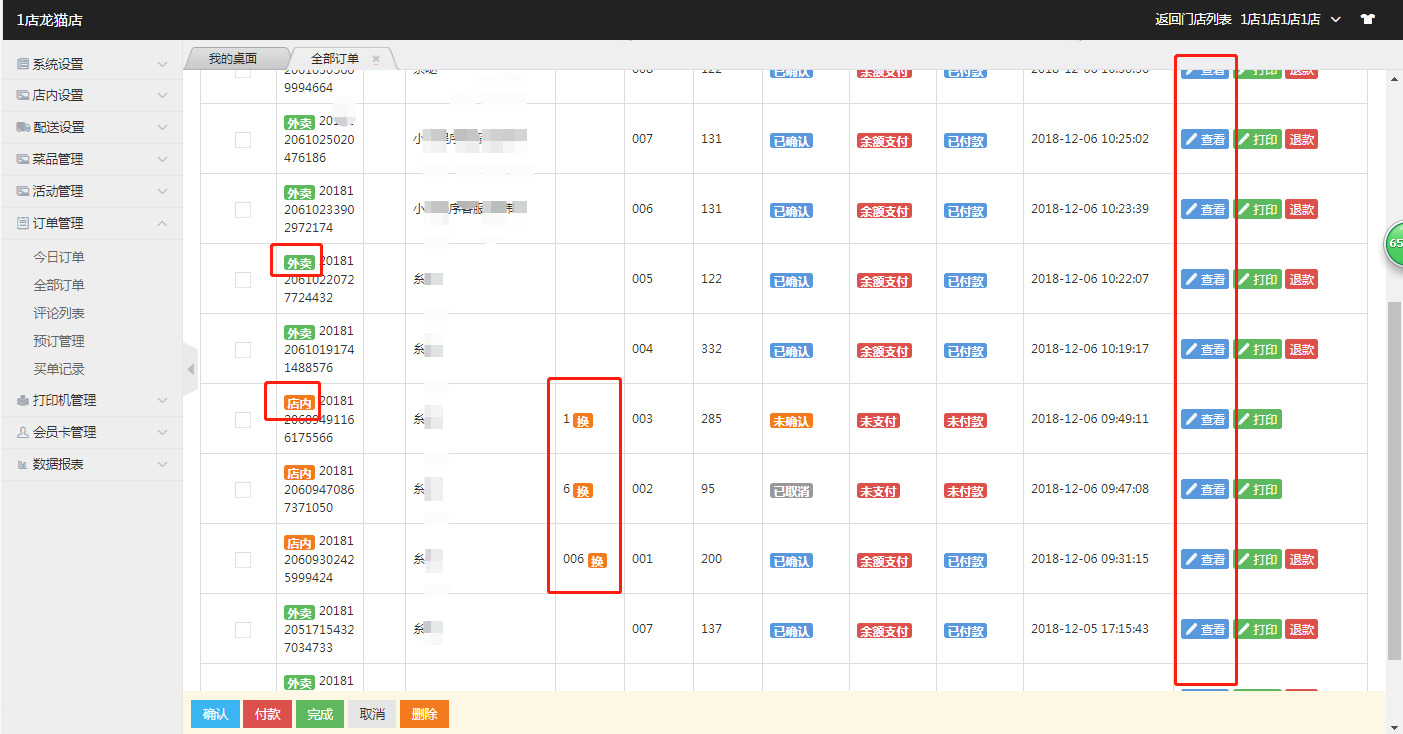
Task: Tick the checkbox for the 10:22:07 order
Action: tap(243, 280)
